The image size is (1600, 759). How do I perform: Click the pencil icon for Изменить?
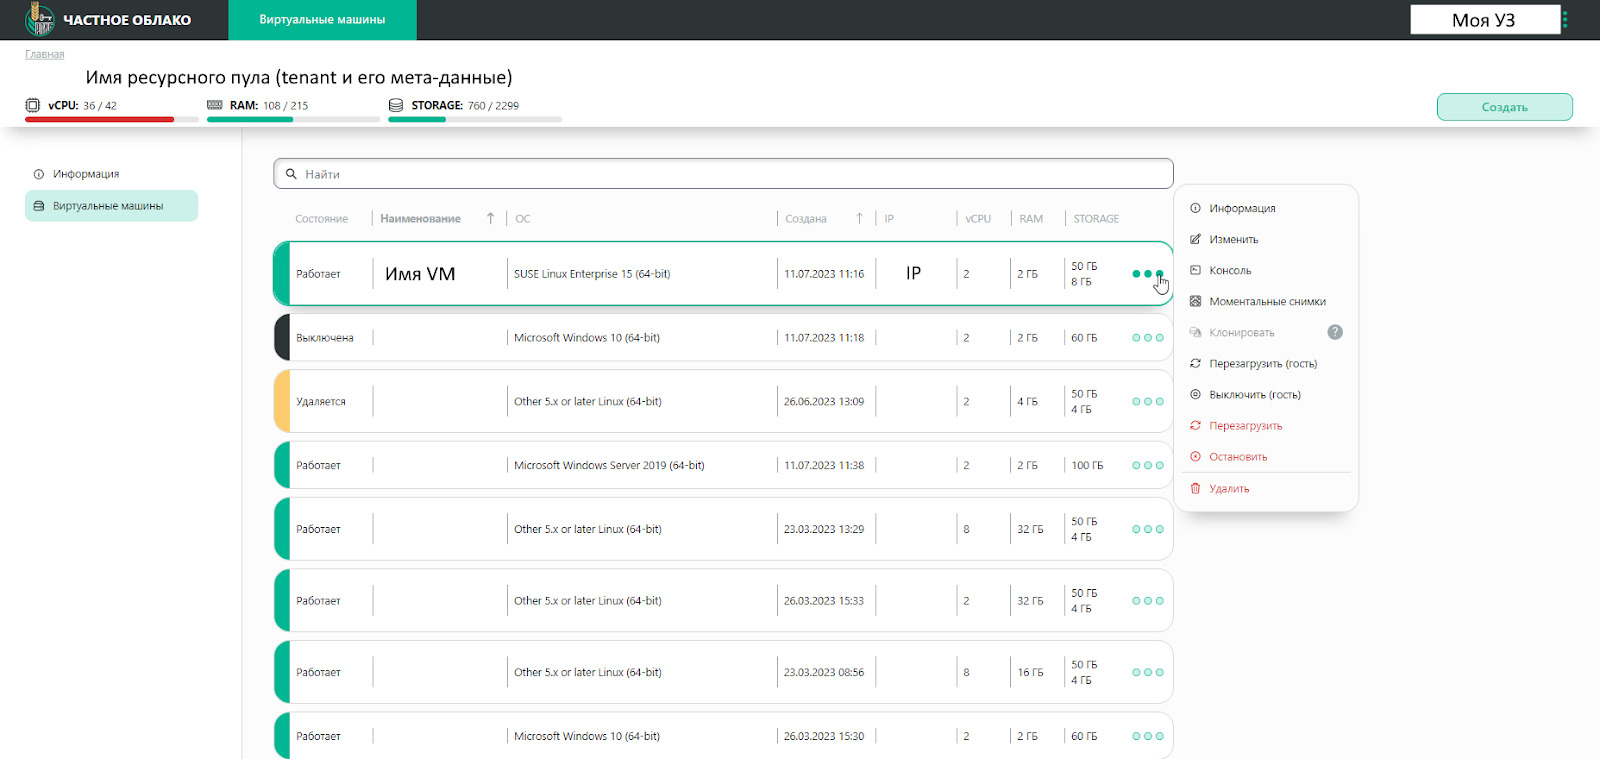tap(1195, 239)
